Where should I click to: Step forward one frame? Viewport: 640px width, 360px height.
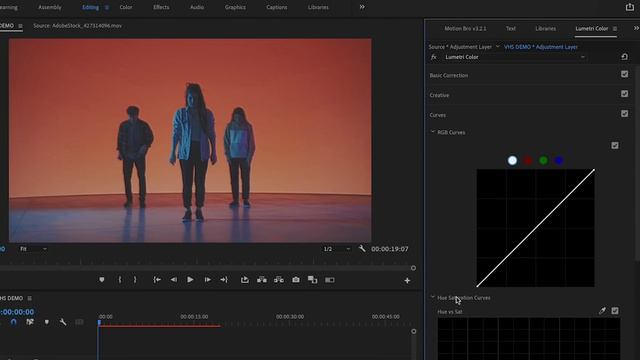pyautogui.click(x=207, y=280)
